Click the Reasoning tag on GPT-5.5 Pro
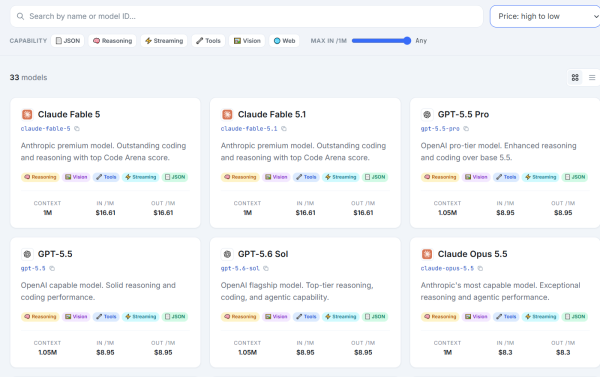Image resolution: width=600 pixels, height=377 pixels. pos(440,177)
